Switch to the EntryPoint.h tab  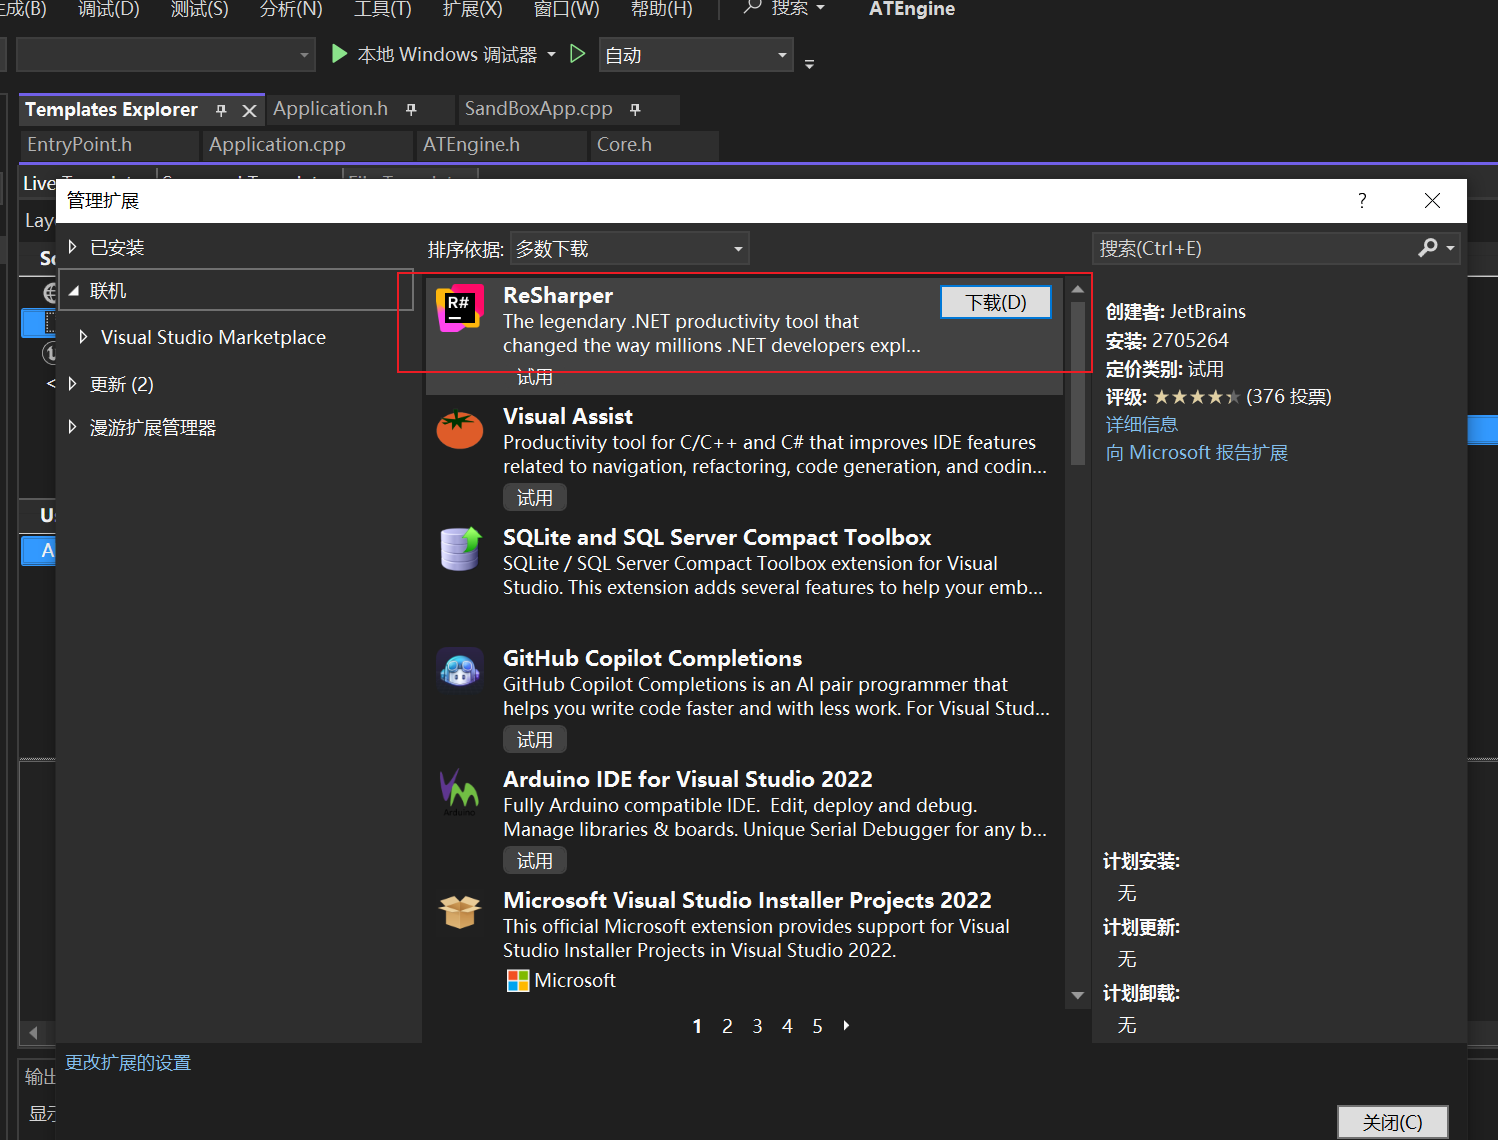click(x=80, y=145)
